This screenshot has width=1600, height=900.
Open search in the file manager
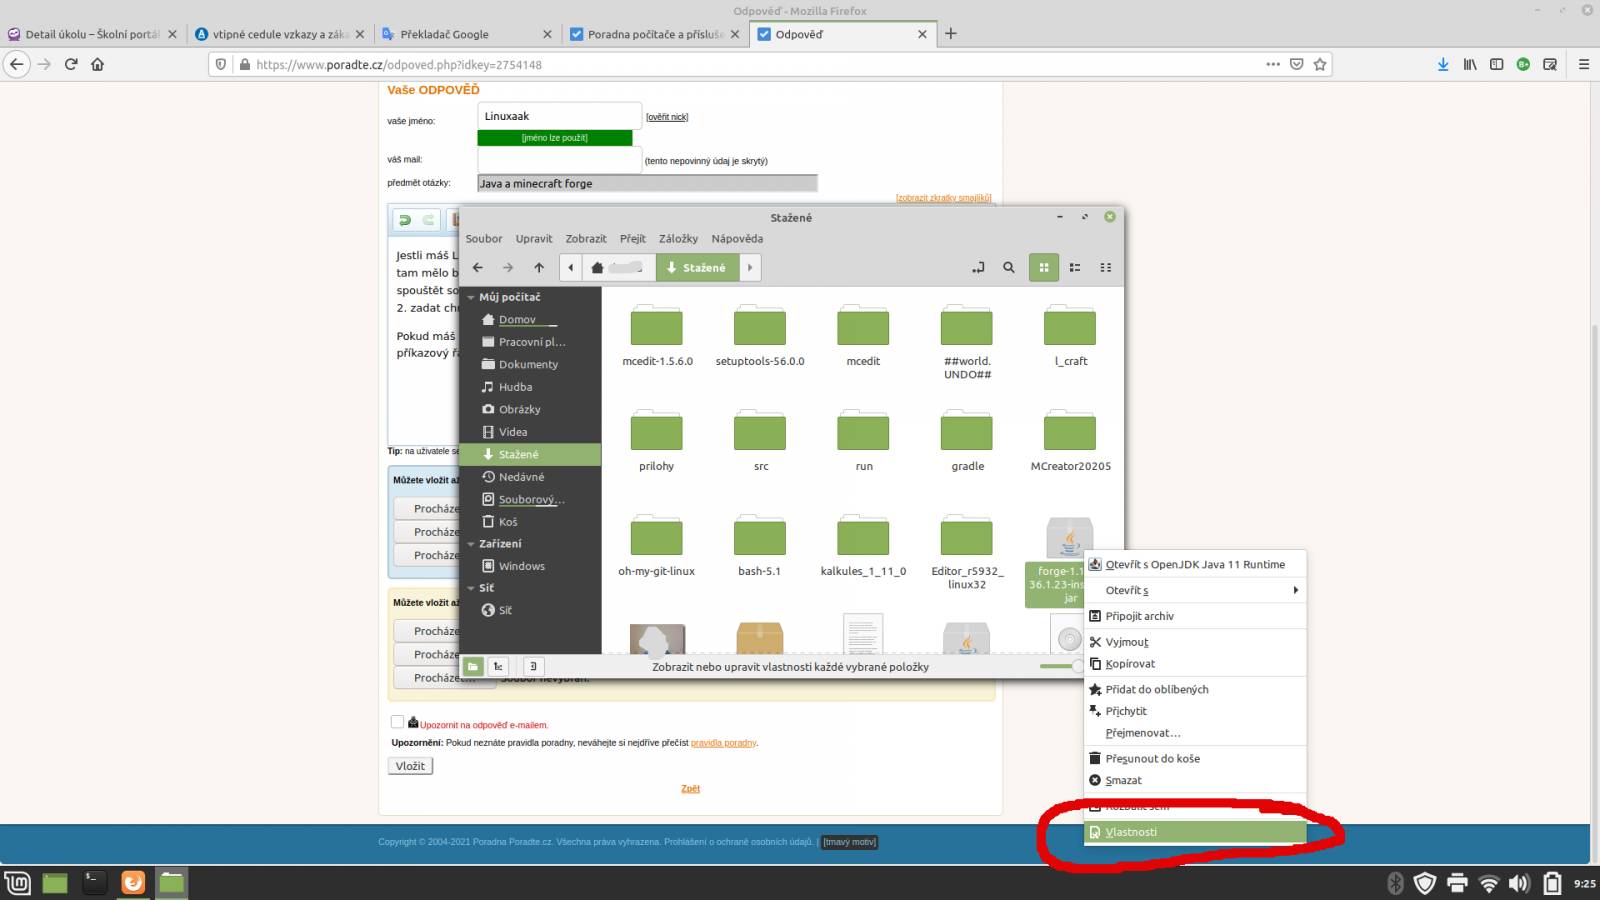(1009, 268)
